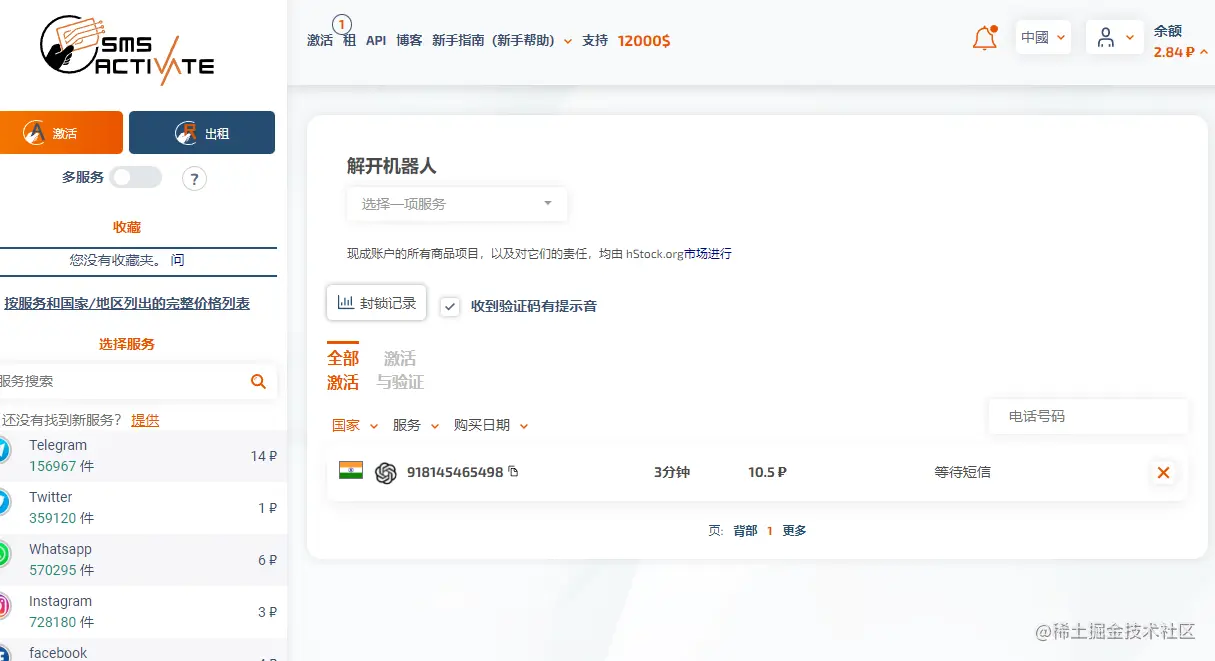Go to 更多 next page

click(794, 531)
